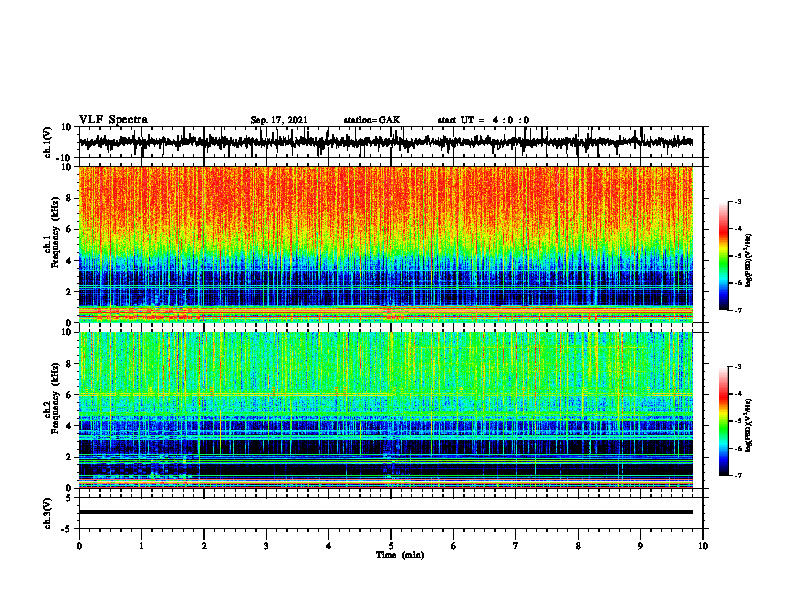Image resolution: width=792 pixels, height=612 pixels.
Task: Click the '2' kHz tick on ch.1 spectrogram
Action: click(x=69, y=291)
